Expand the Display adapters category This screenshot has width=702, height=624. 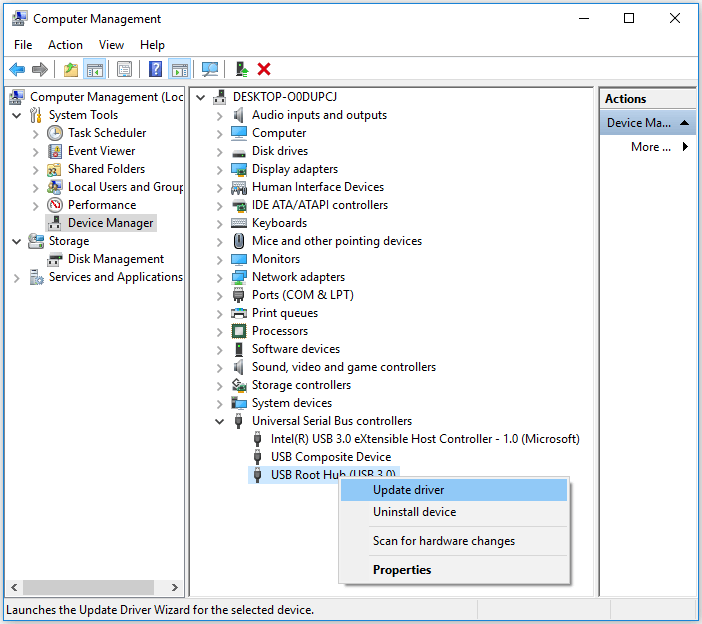tap(220, 169)
